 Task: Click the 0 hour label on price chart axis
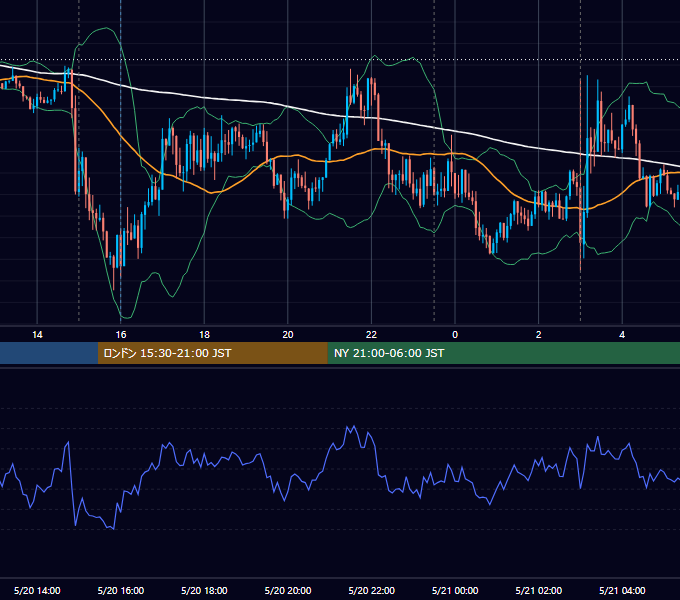pos(455,335)
